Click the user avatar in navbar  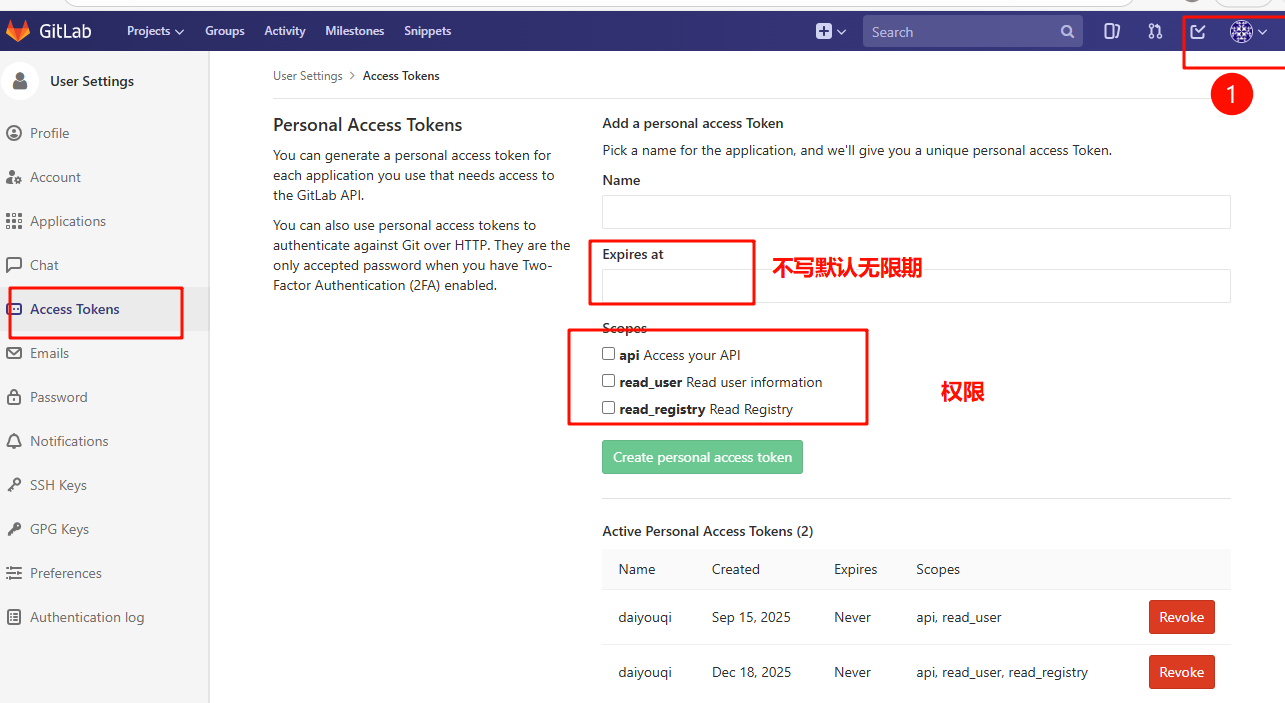click(x=1241, y=32)
